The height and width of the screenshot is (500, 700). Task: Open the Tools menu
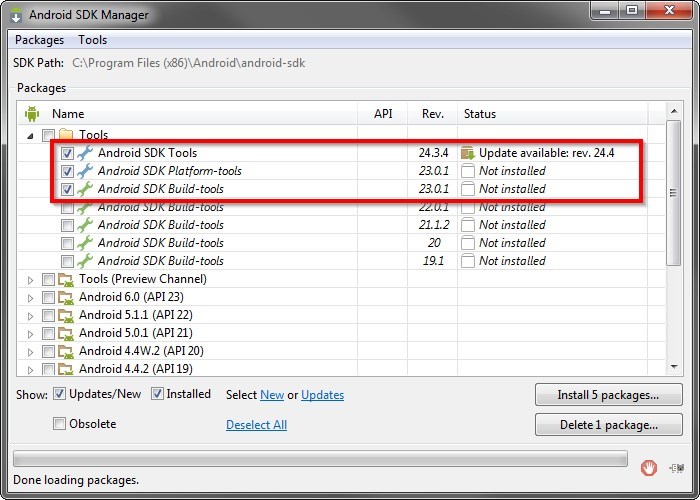(x=92, y=40)
